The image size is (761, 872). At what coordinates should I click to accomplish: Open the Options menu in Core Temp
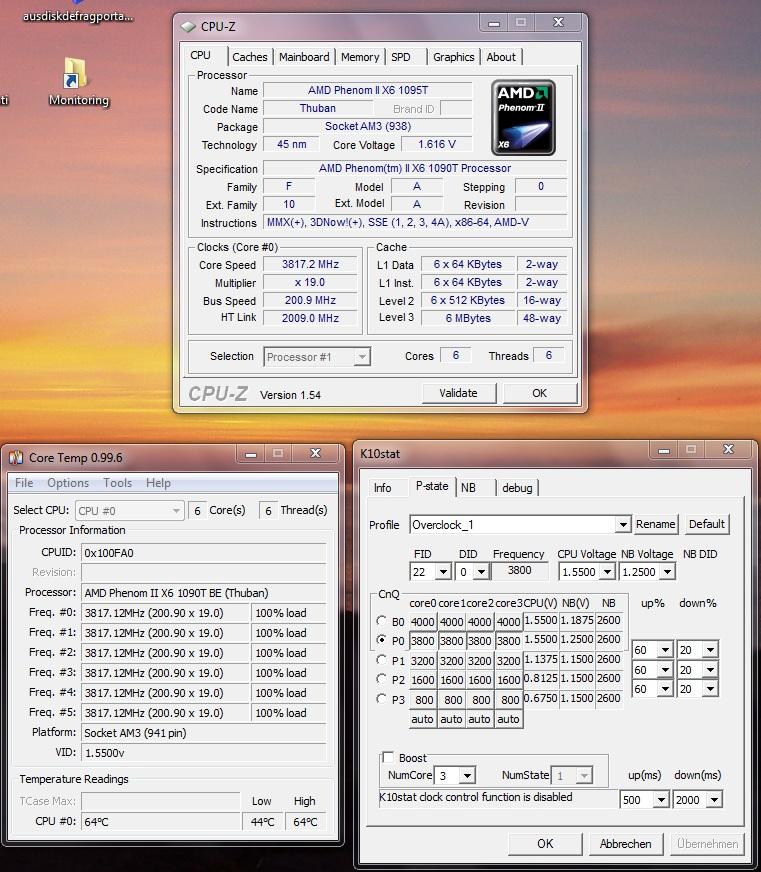point(68,483)
